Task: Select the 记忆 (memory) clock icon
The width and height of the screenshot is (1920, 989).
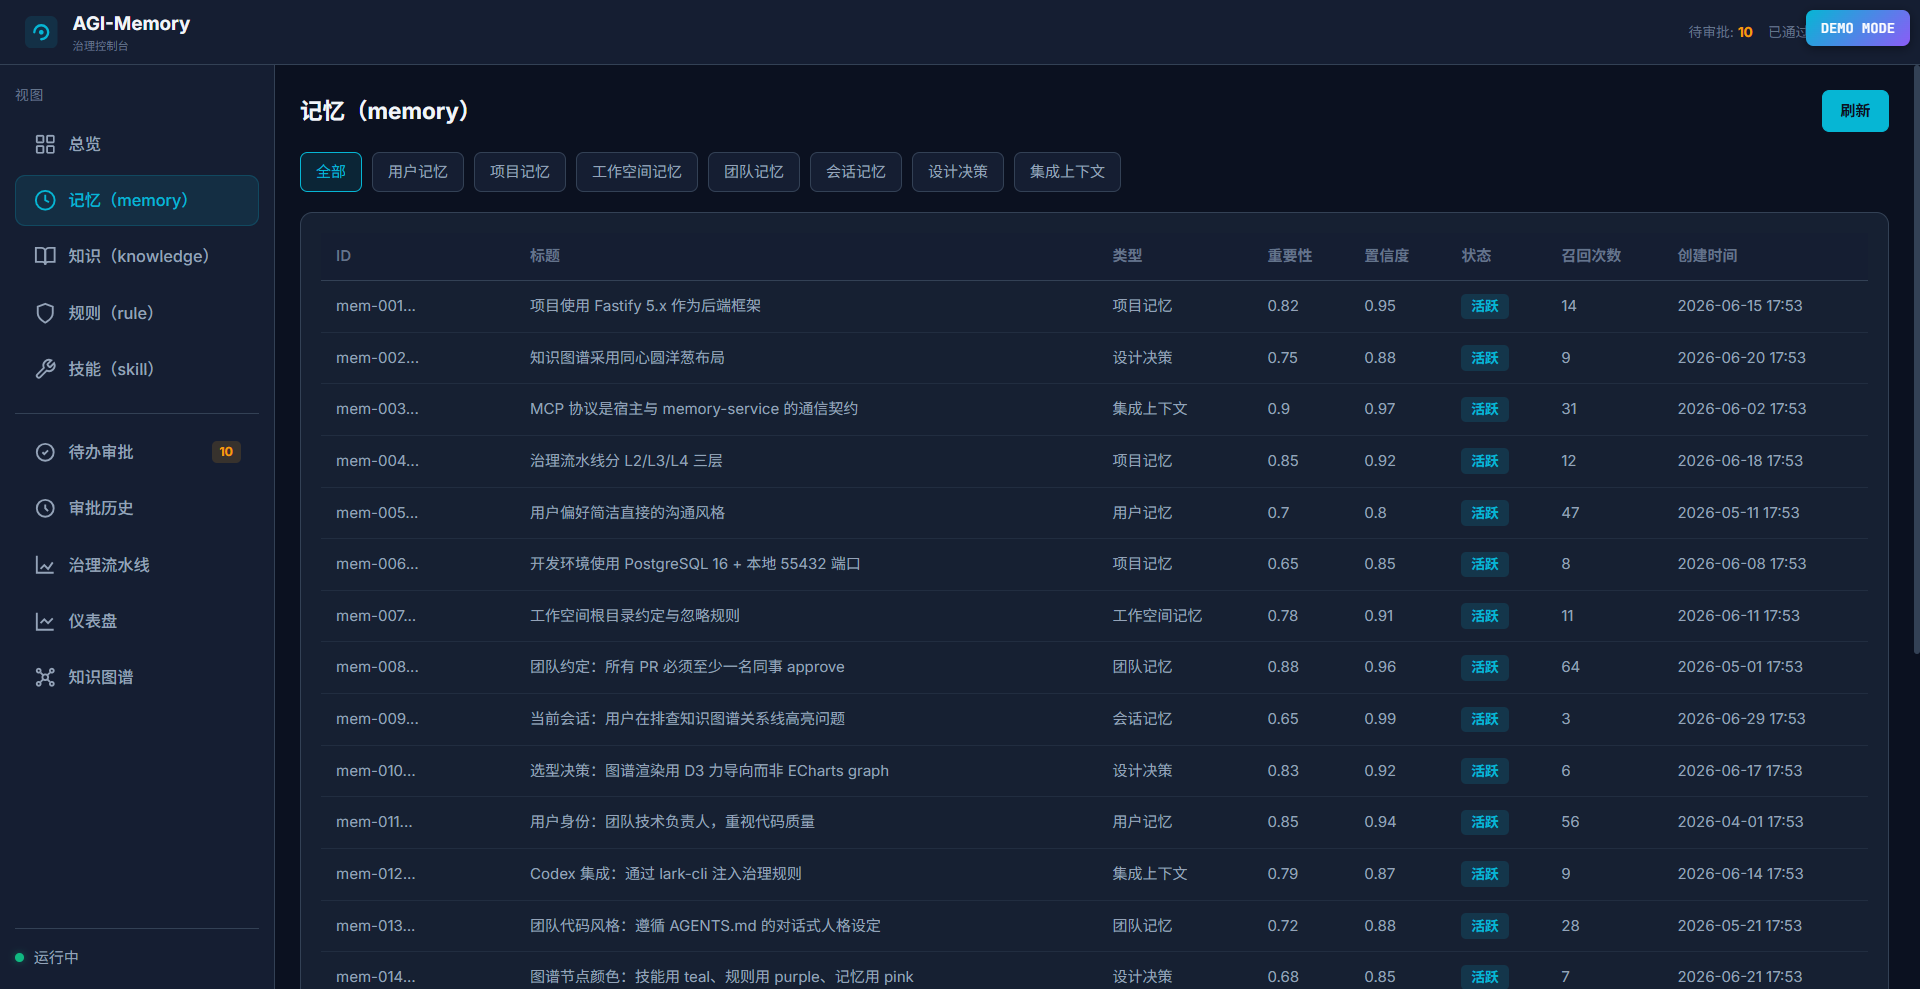Action: tap(45, 200)
